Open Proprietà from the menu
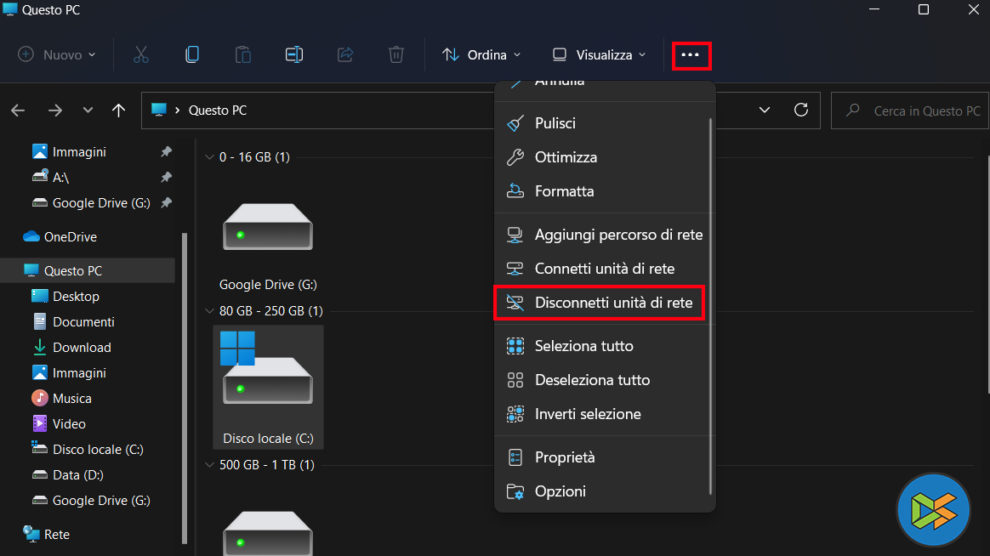Screen dimensions: 990x556 coord(564,457)
